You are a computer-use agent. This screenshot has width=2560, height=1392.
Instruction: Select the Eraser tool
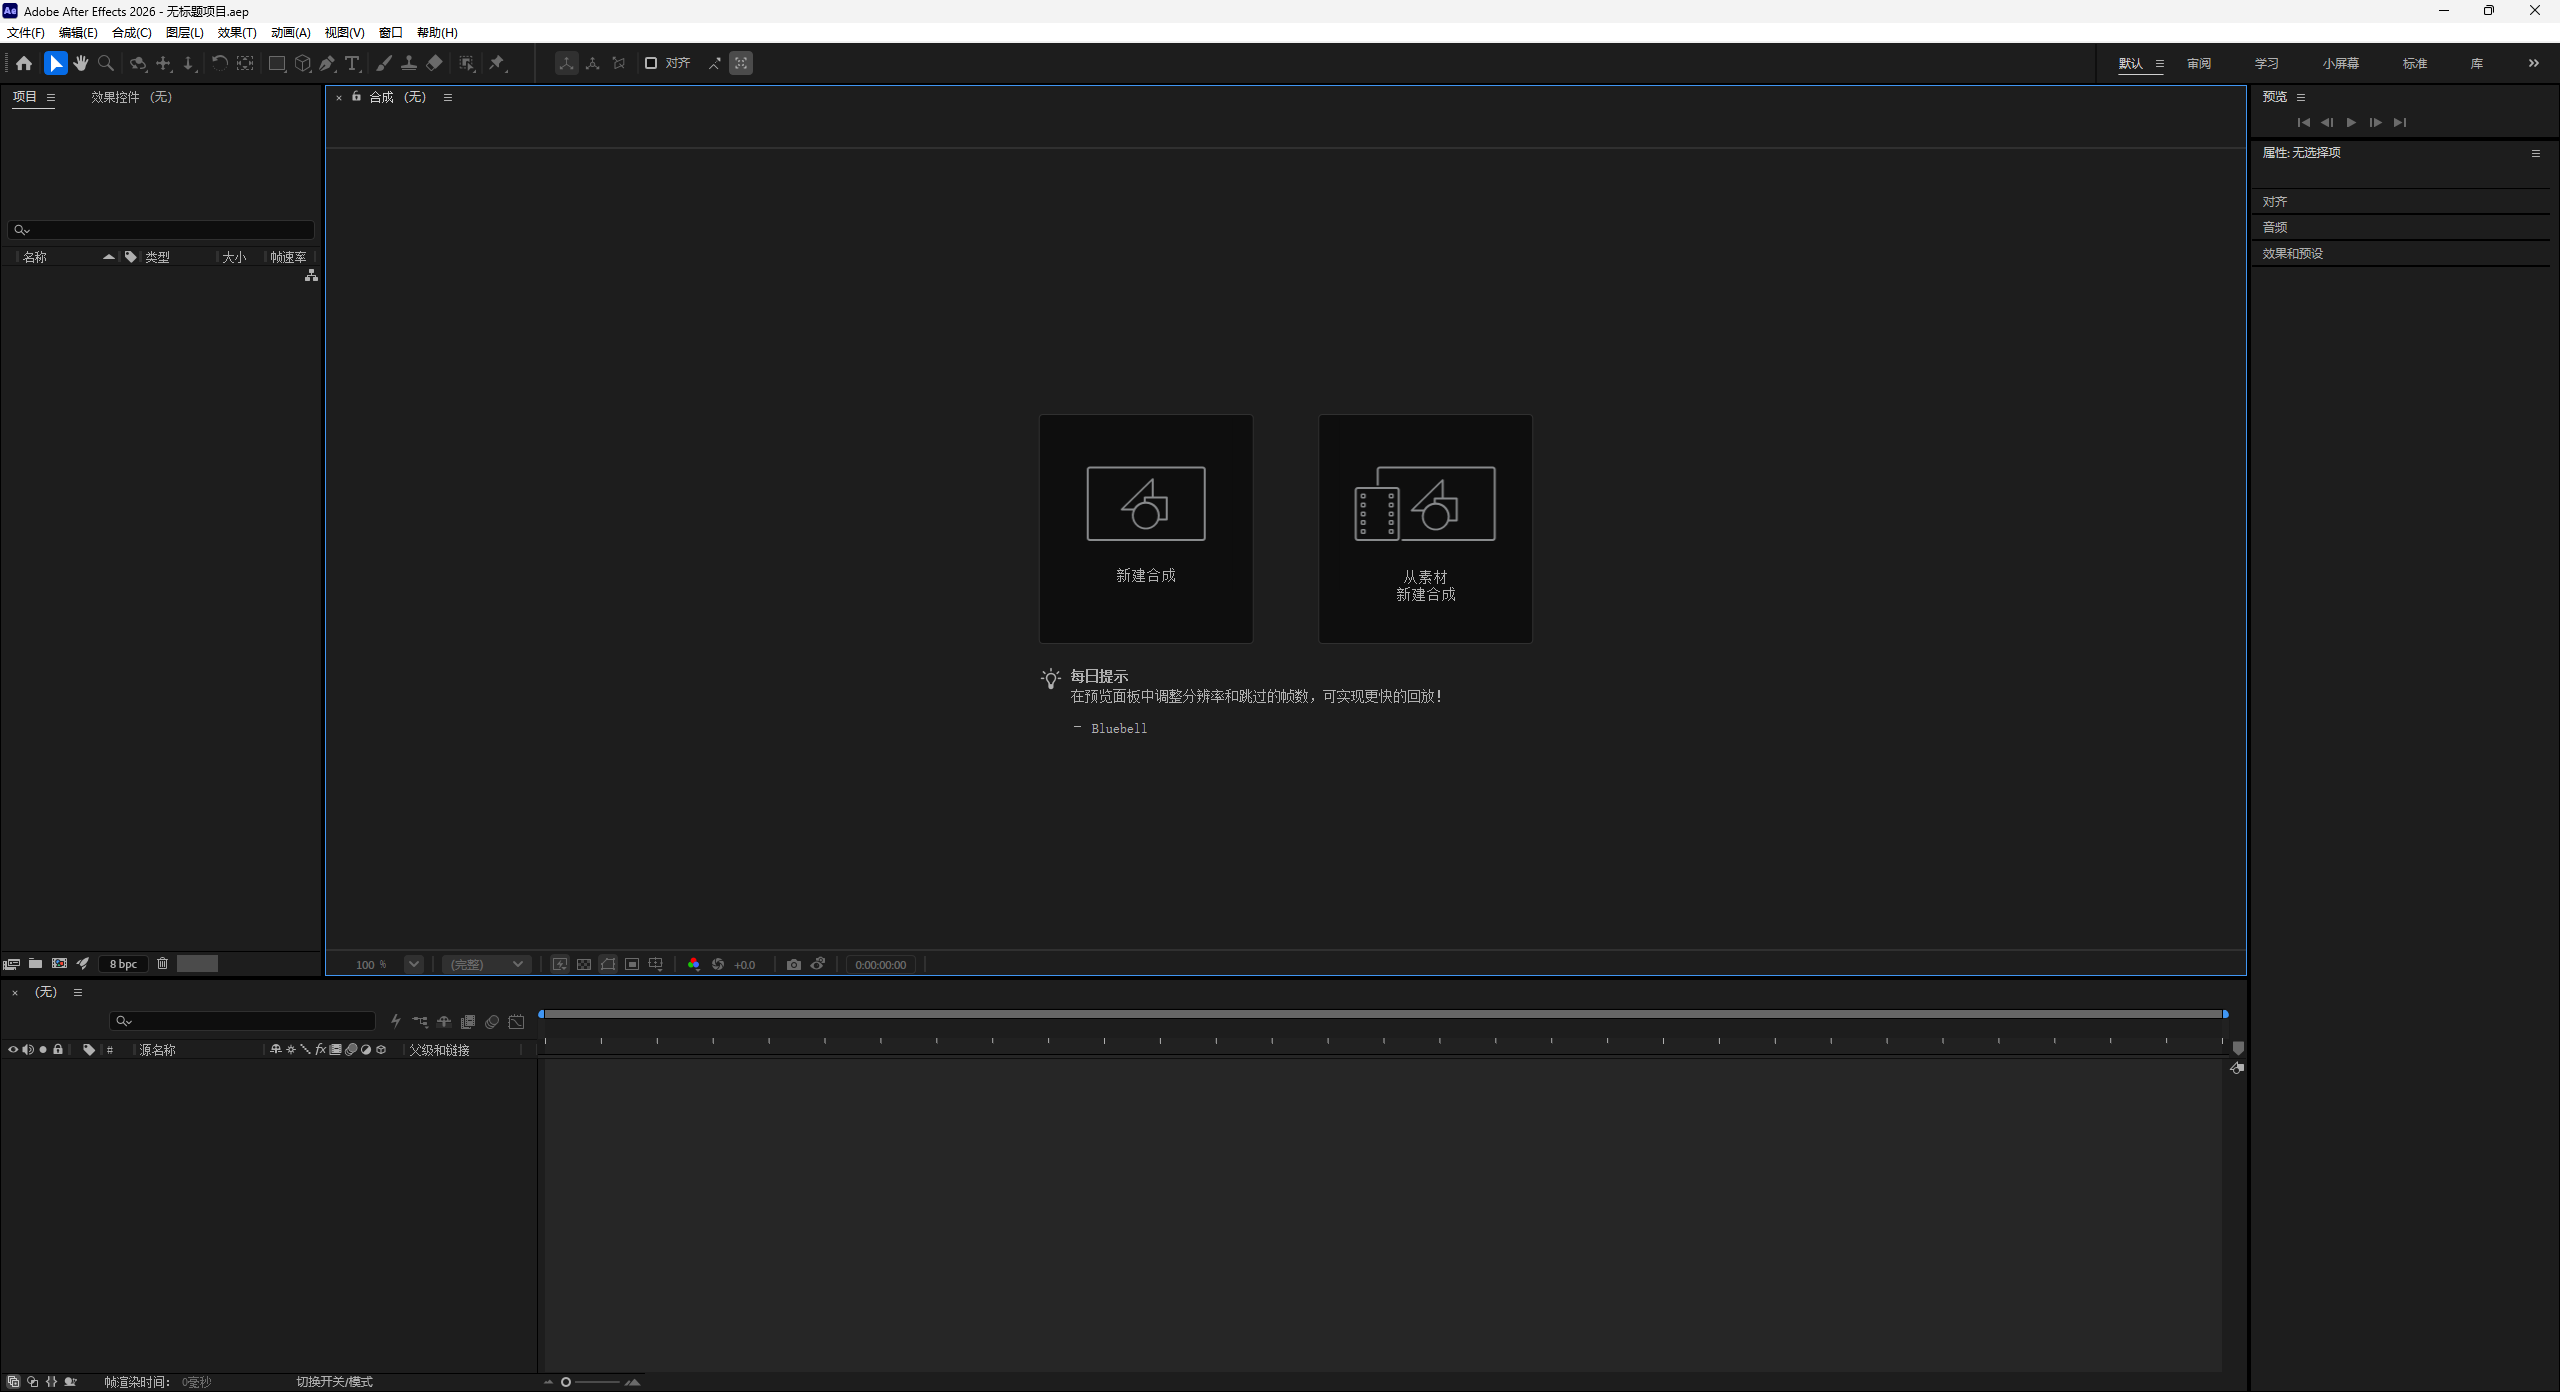(434, 63)
